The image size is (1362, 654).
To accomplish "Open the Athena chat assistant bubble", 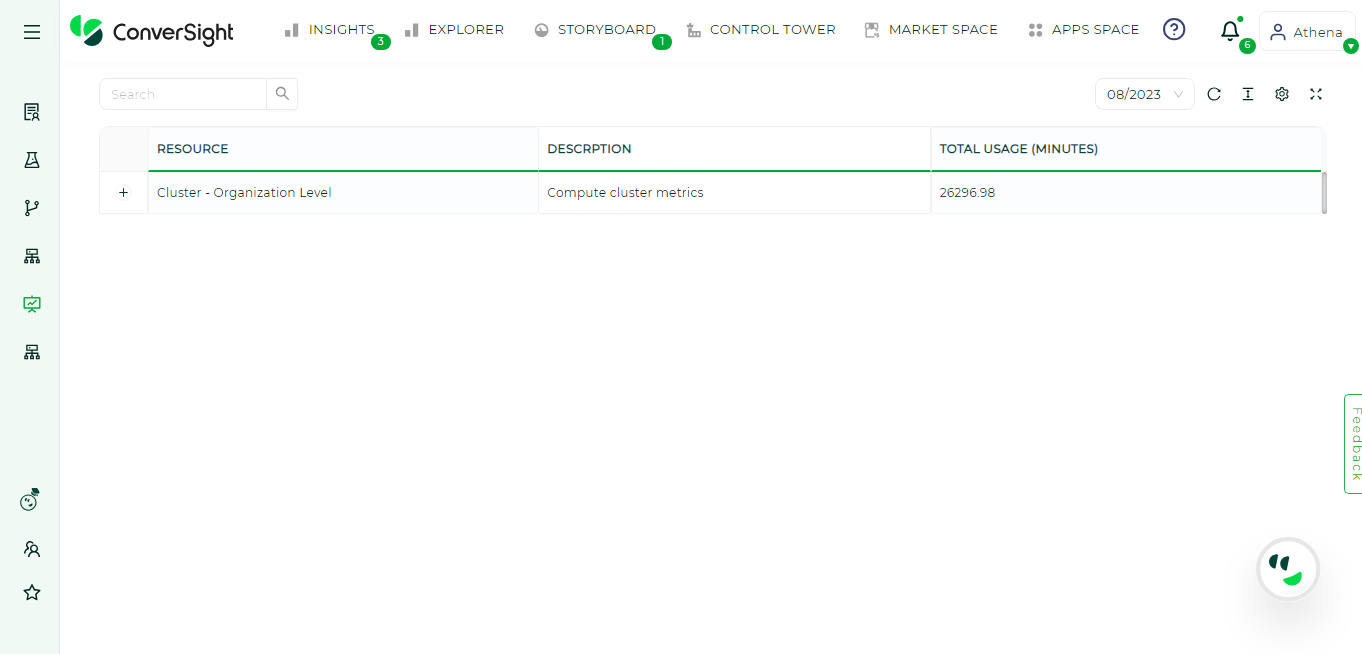I will 1288,569.
